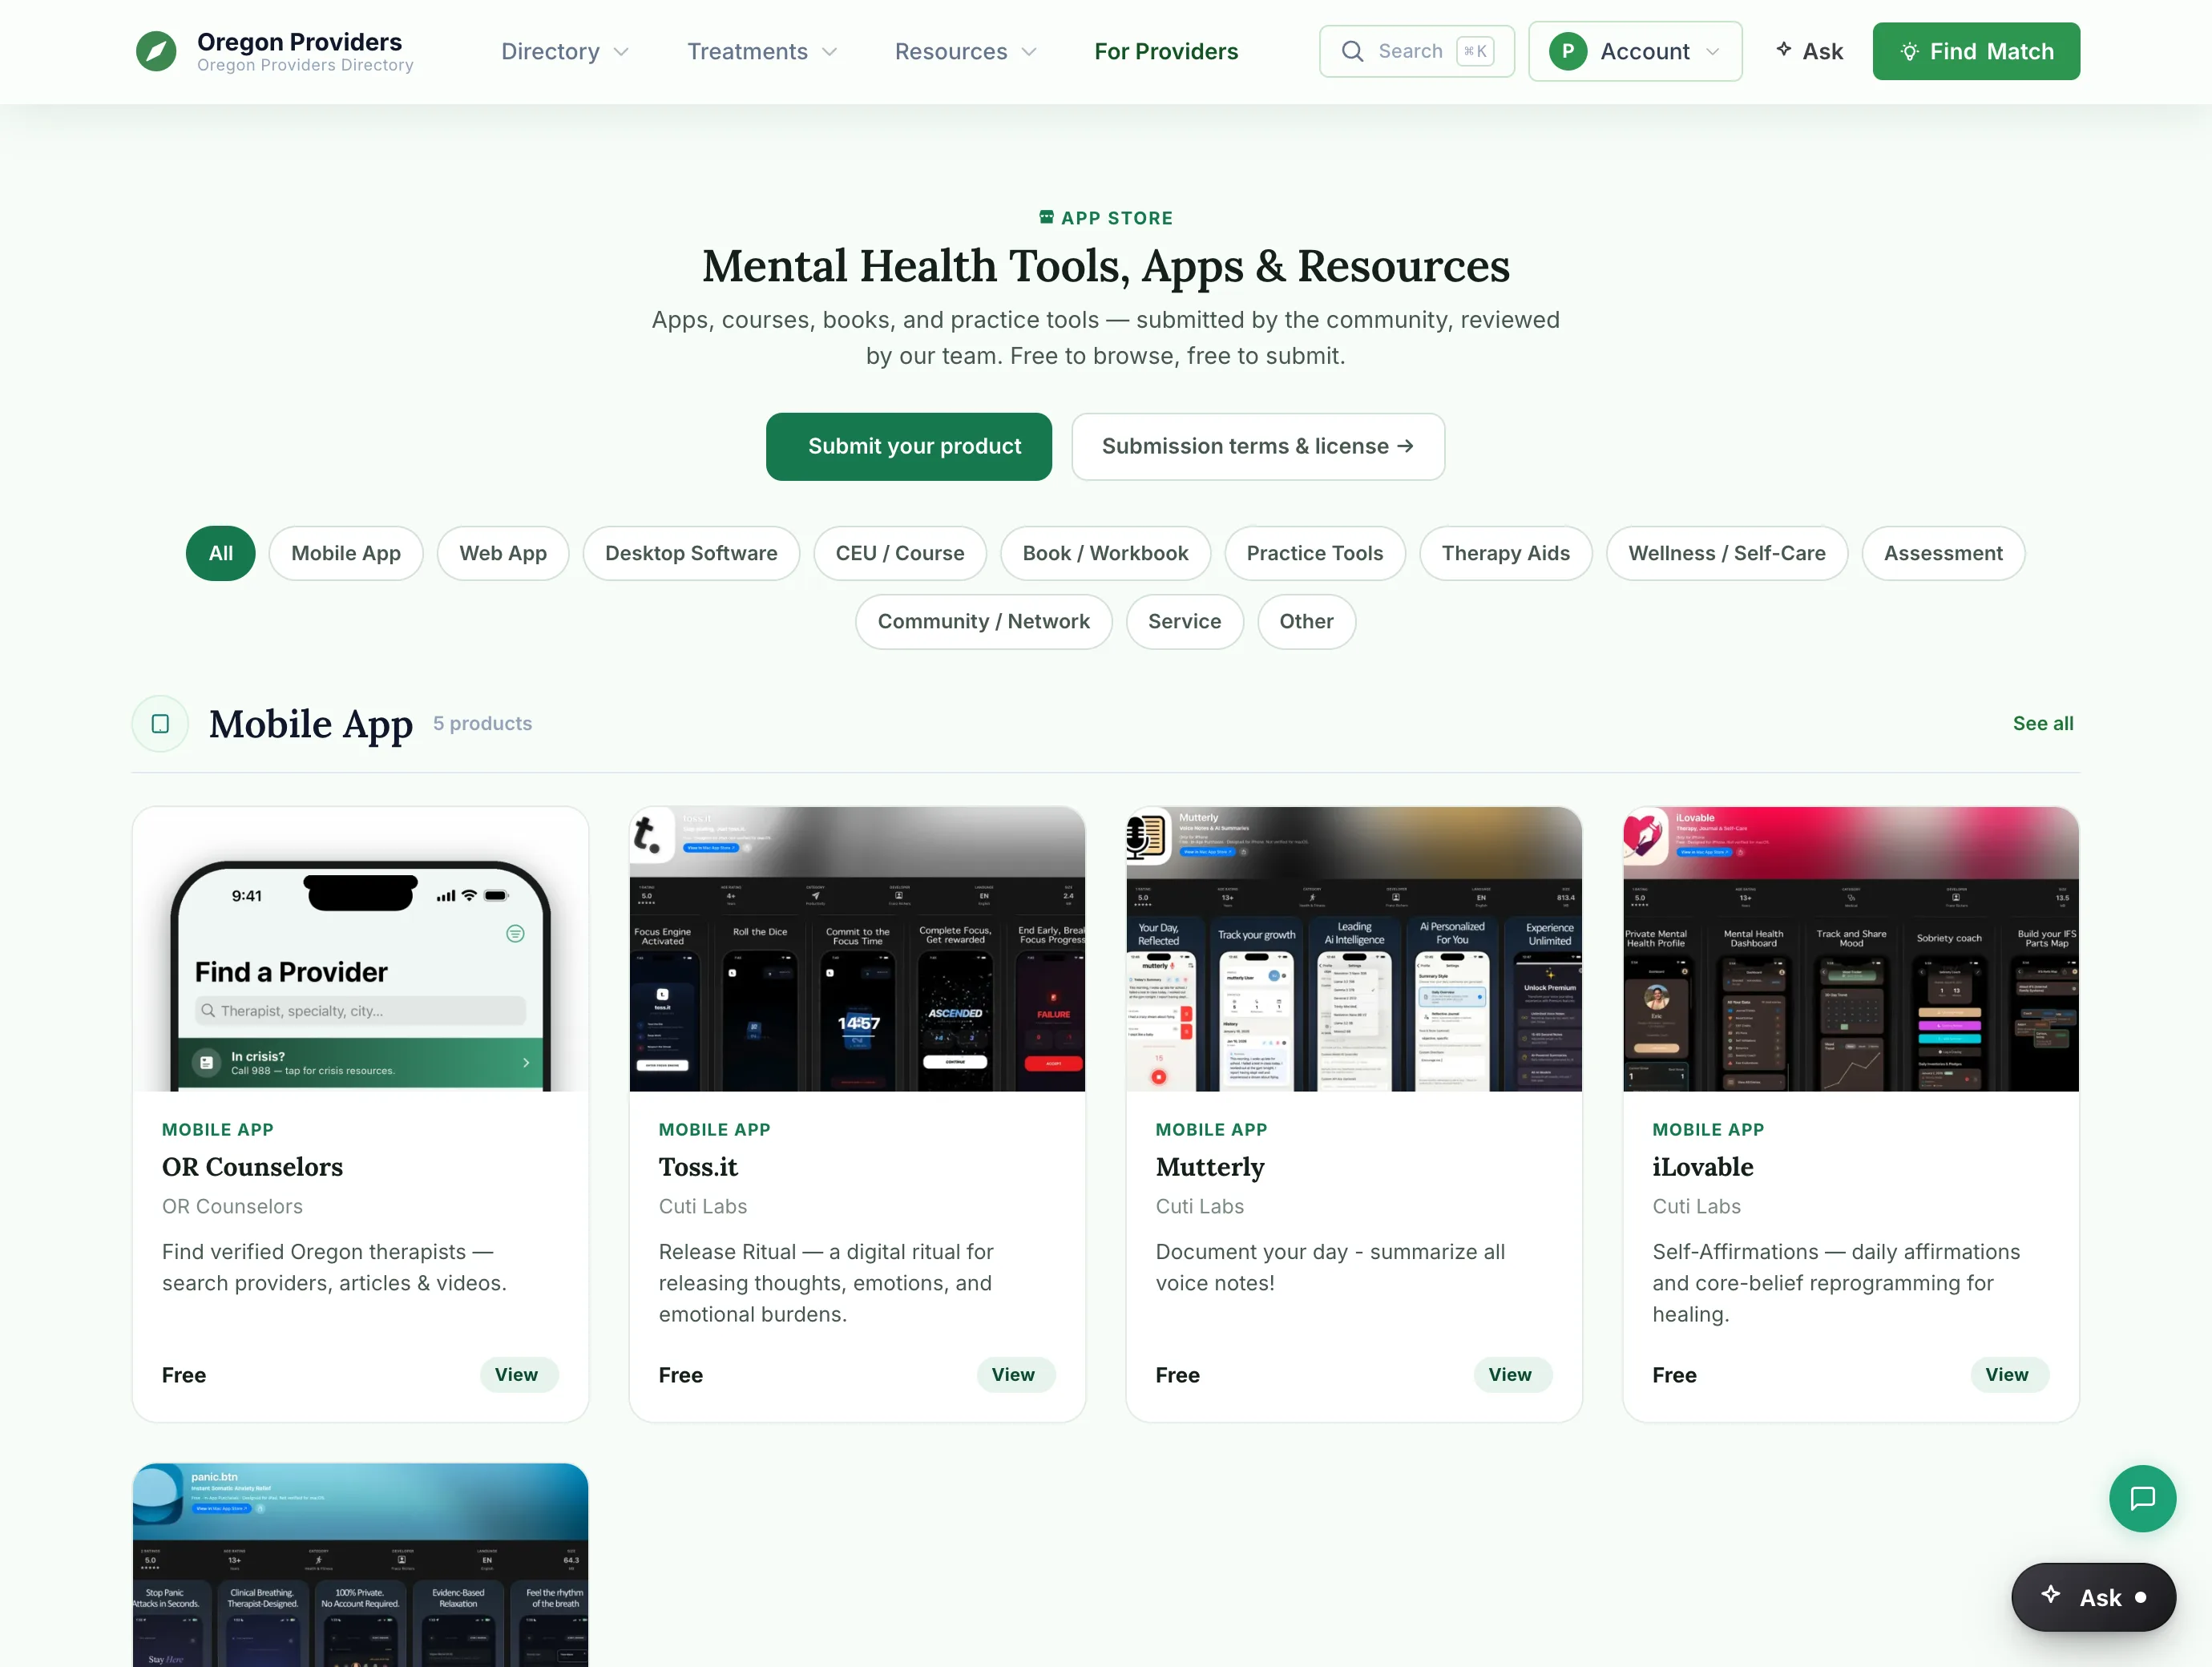Viewport: 2212px width, 1667px height.
Task: Open OR Counselors phone mockup thumbnail
Action: tap(360, 949)
